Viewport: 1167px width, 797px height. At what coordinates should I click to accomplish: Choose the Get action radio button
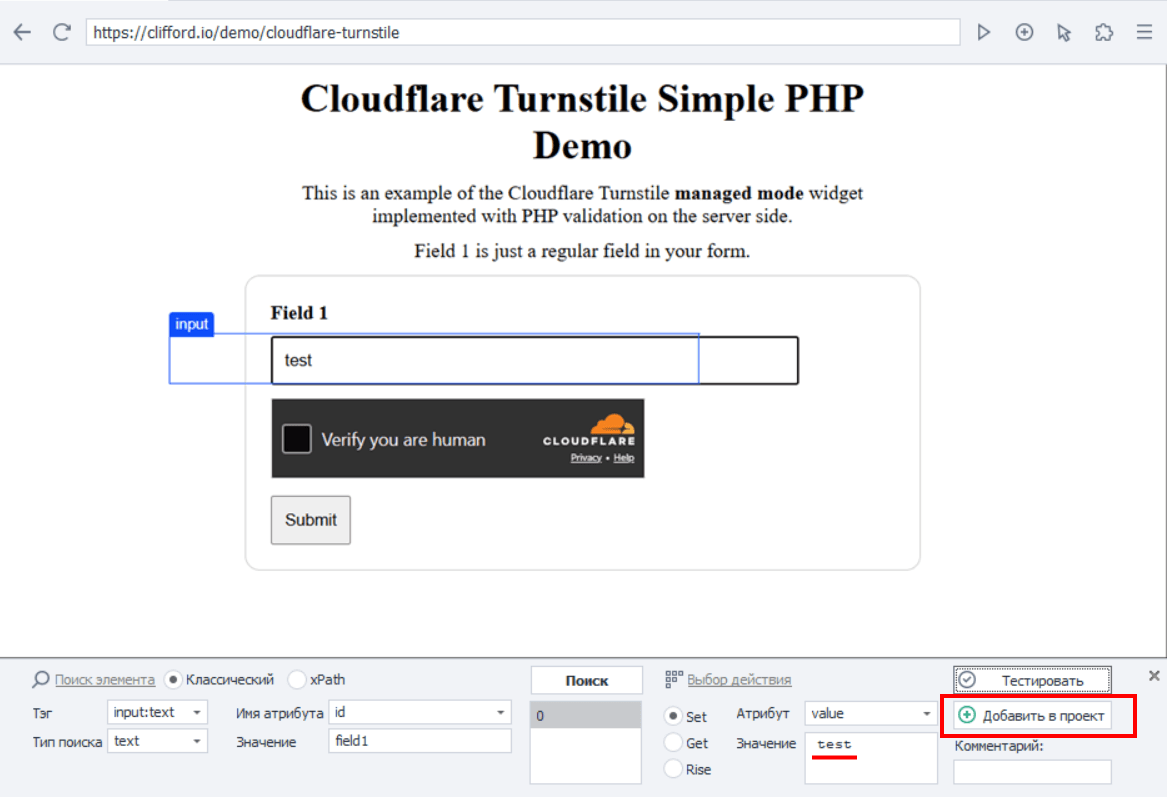(673, 743)
